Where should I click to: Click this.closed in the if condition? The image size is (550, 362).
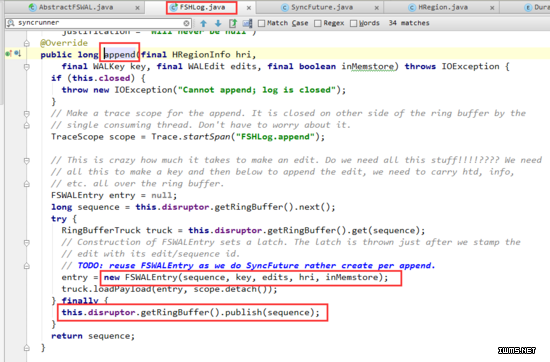101,78
